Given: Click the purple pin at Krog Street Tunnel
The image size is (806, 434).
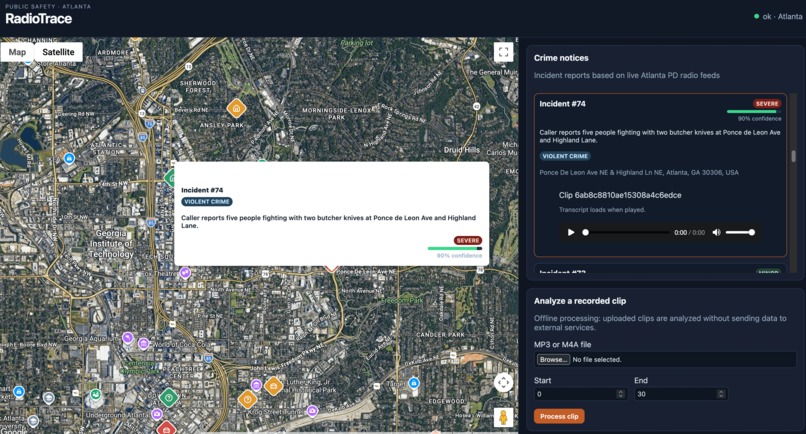Looking at the screenshot, I should [x=312, y=410].
